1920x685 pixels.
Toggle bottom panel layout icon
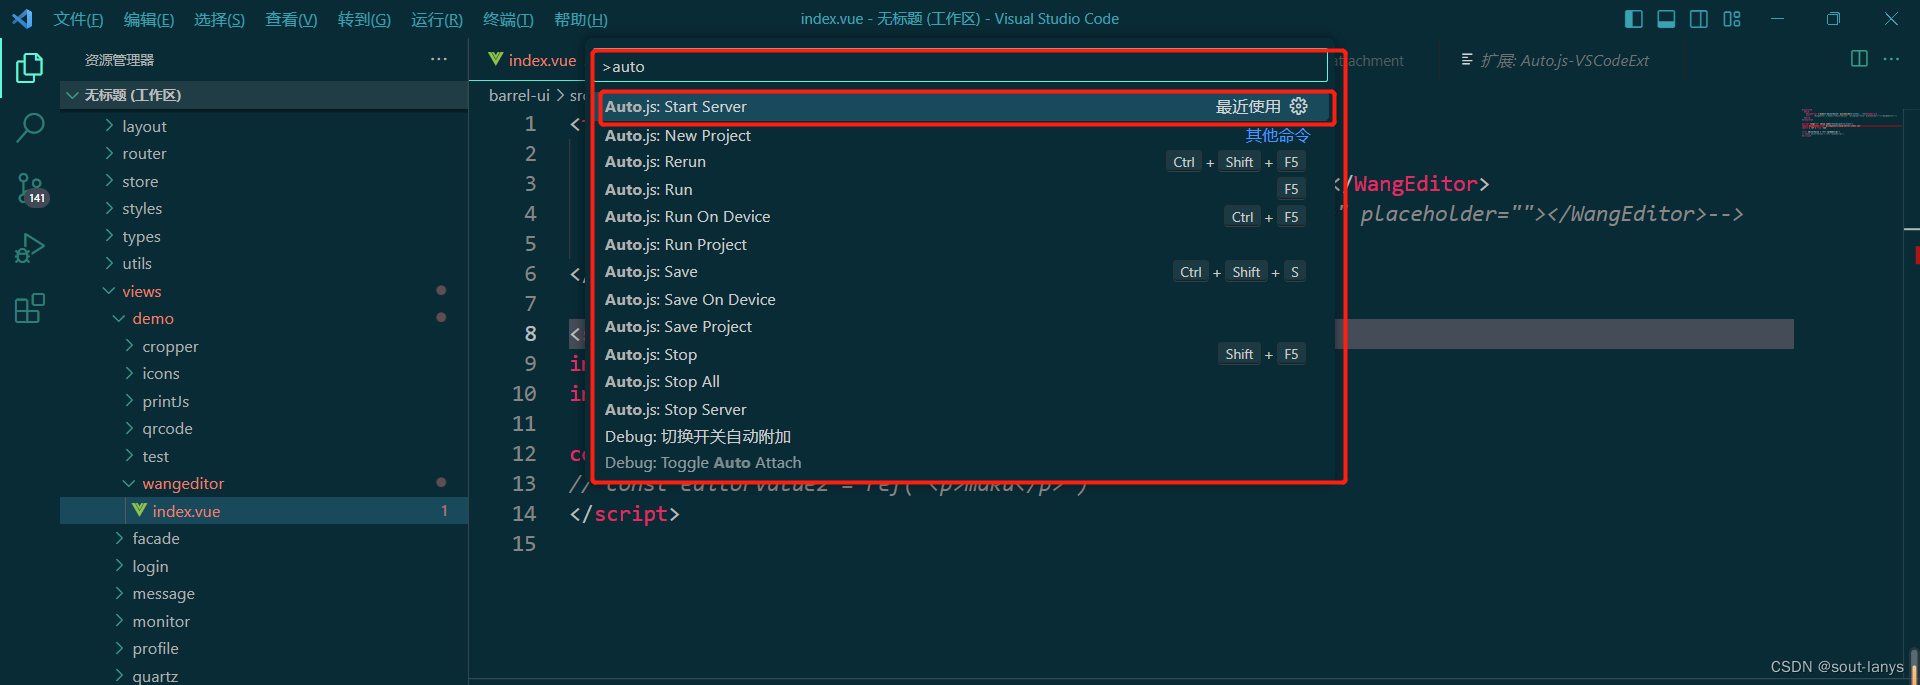[1666, 19]
